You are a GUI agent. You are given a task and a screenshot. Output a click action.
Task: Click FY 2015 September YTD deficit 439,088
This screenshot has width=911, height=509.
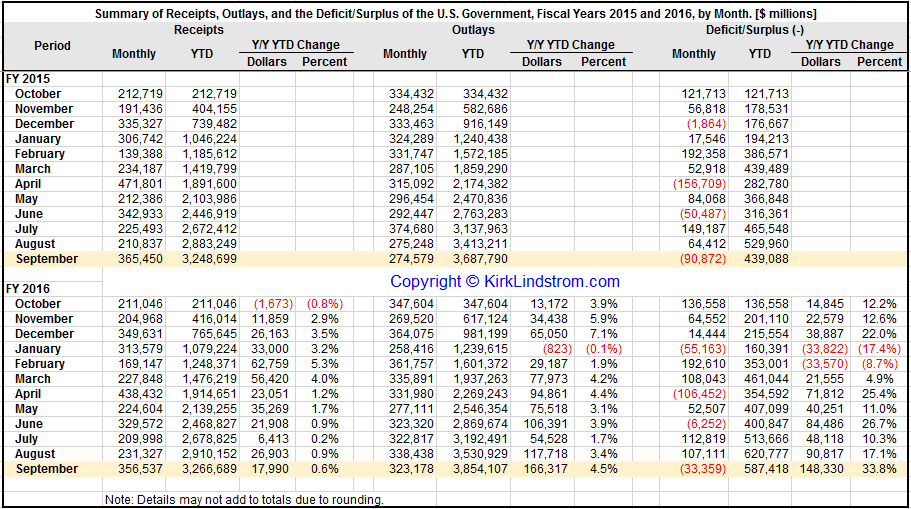[766, 259]
